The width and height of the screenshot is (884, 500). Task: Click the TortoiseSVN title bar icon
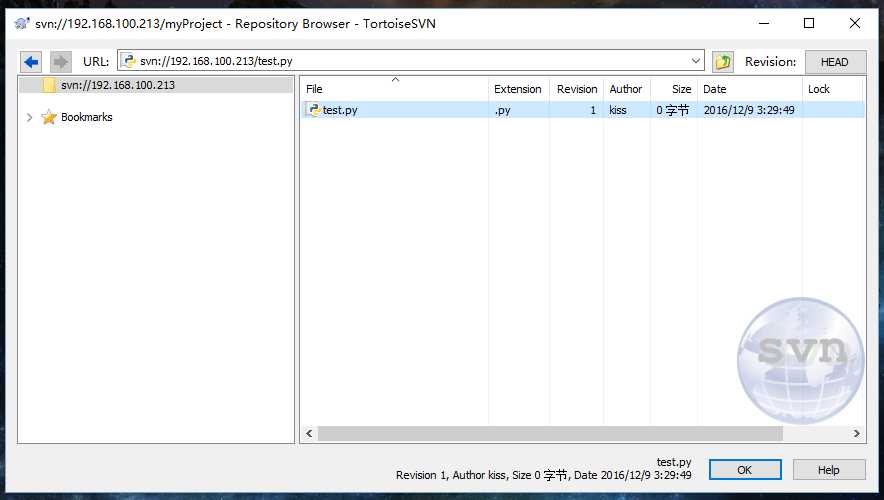click(22, 24)
